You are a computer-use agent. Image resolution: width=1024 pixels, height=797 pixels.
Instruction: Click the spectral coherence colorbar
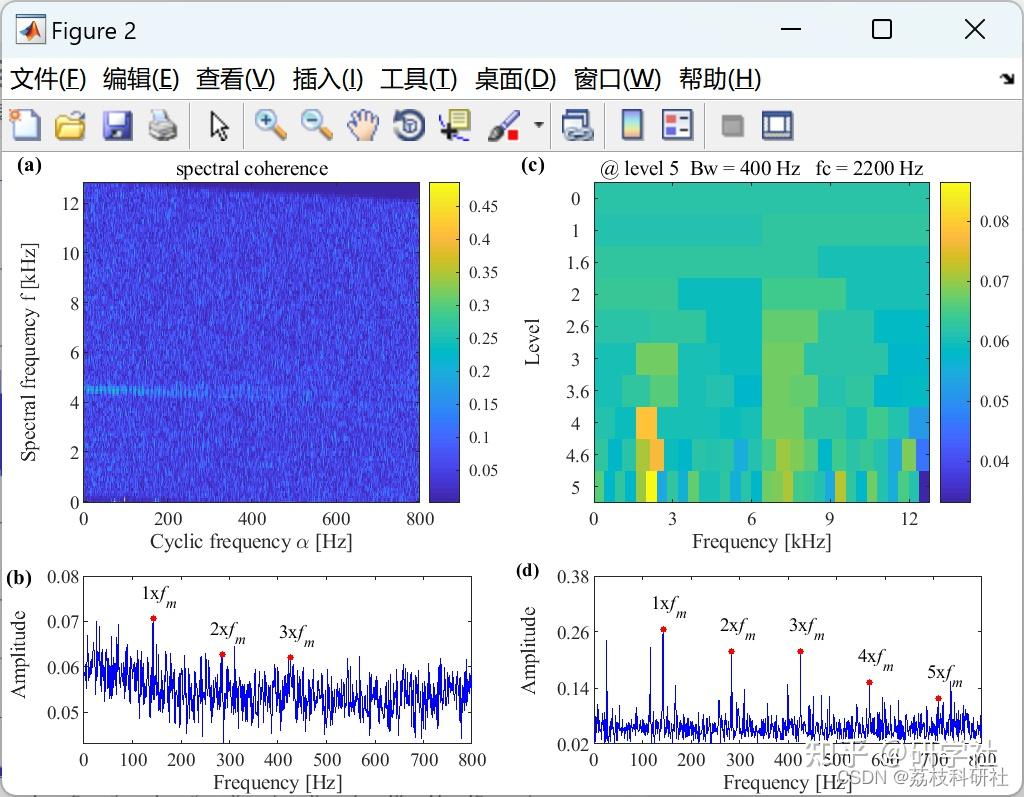click(x=444, y=342)
